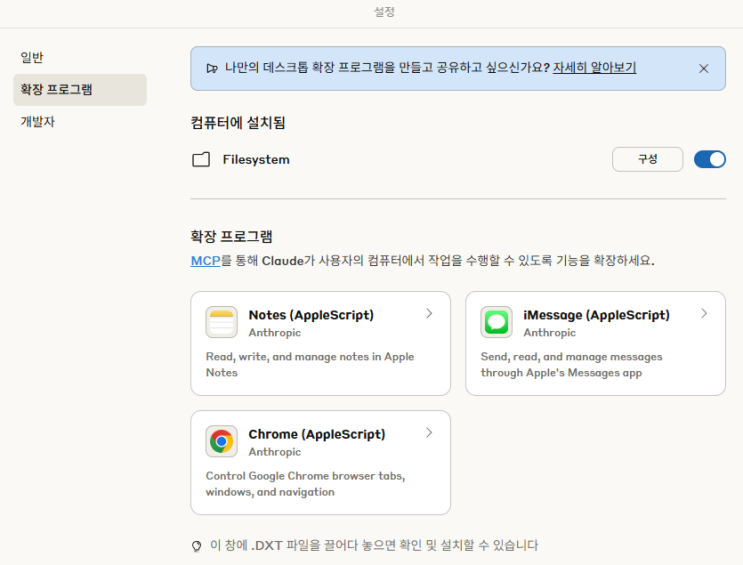Viewport: 743px width, 565px height.
Task: Select 확장 프로그램 in the sidebar
Action: [80, 90]
